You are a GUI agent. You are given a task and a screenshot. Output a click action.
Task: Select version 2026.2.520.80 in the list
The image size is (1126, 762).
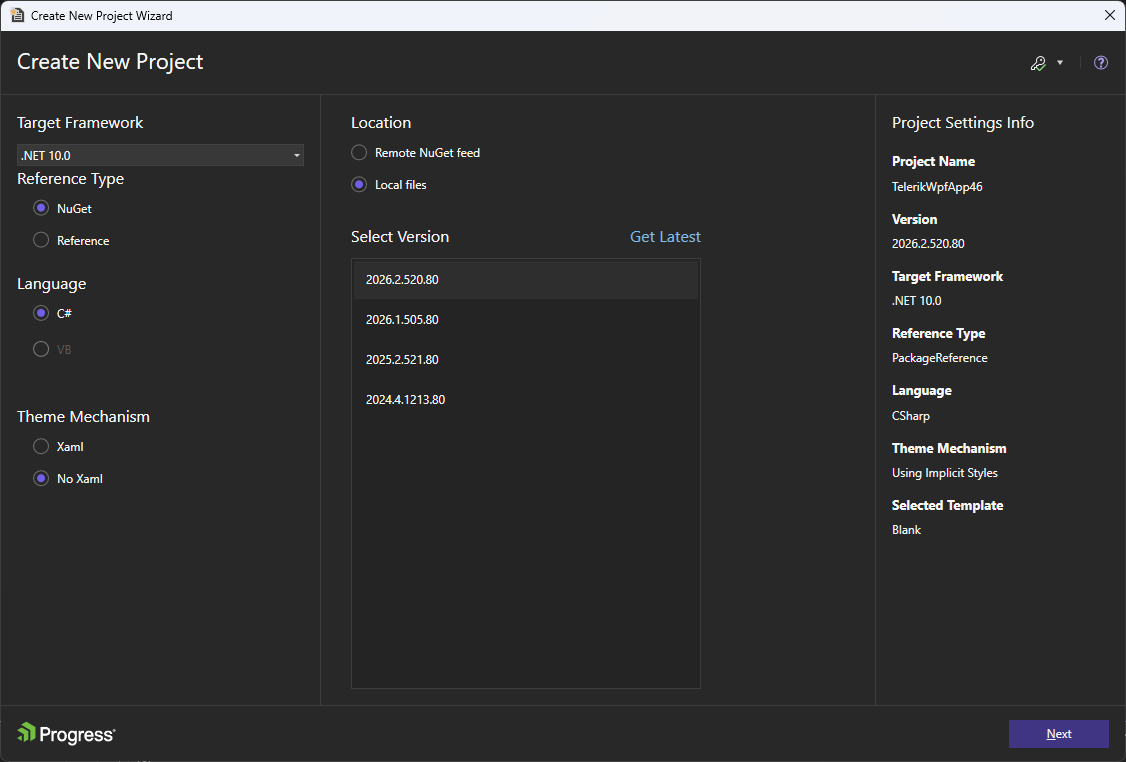[x=526, y=279]
